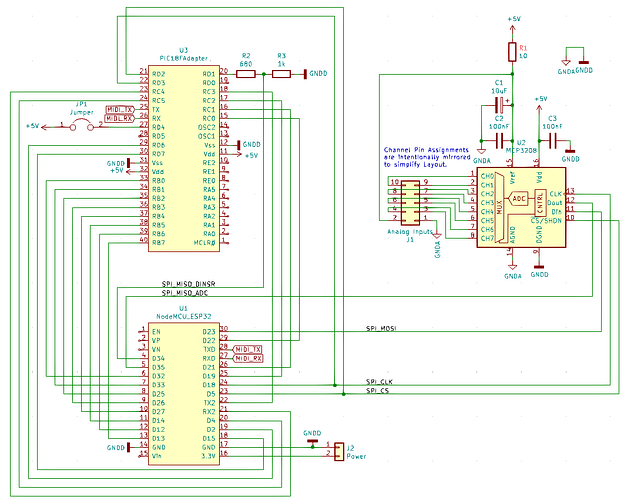Screen dimensions: 623x500
Task: Click the Vref pin label on MCP3208
Action: tap(513, 178)
